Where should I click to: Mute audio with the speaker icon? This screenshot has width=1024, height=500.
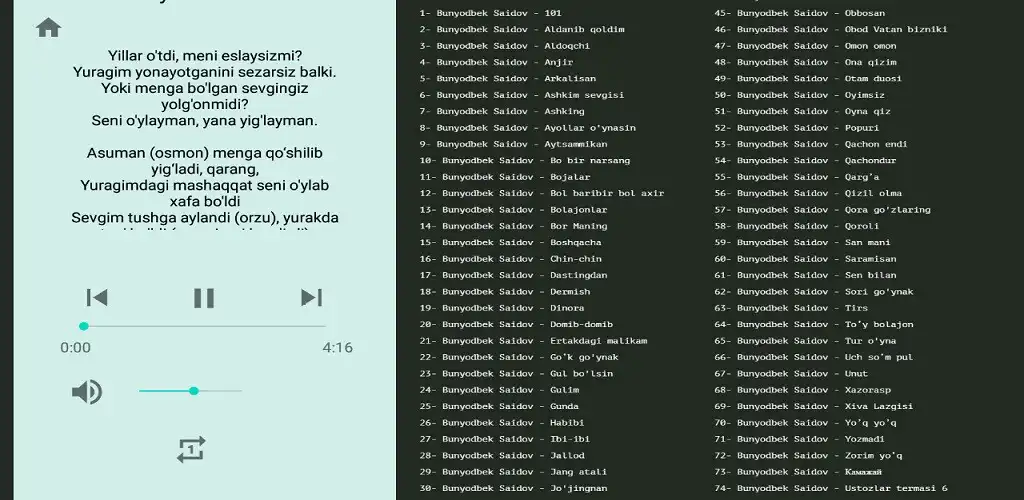[x=87, y=391]
